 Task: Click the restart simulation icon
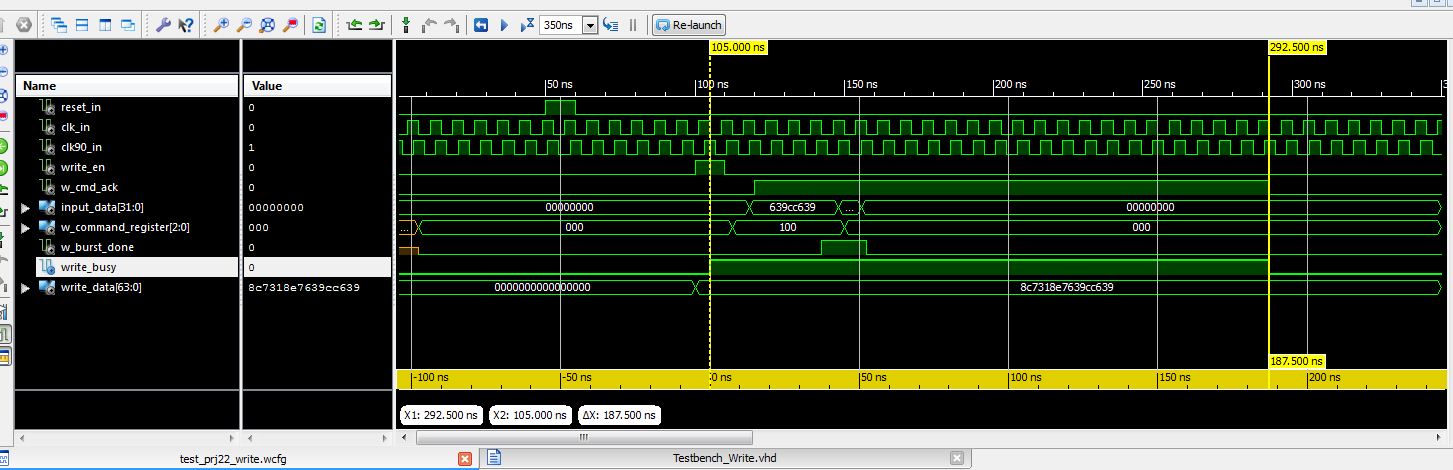[x=480, y=24]
